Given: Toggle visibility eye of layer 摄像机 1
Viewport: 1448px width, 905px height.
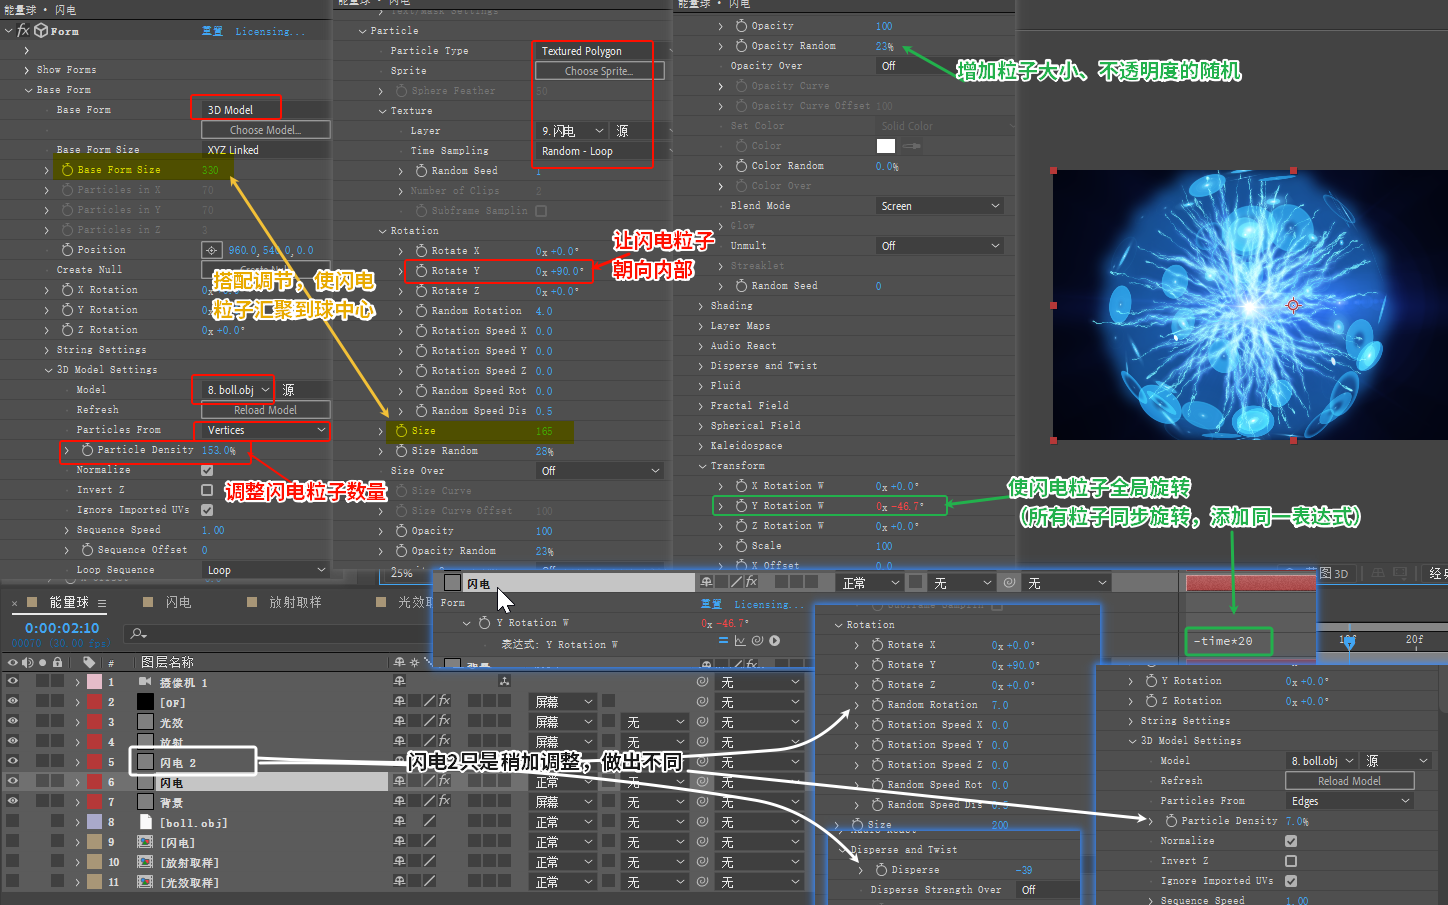Looking at the screenshot, I should [x=13, y=681].
